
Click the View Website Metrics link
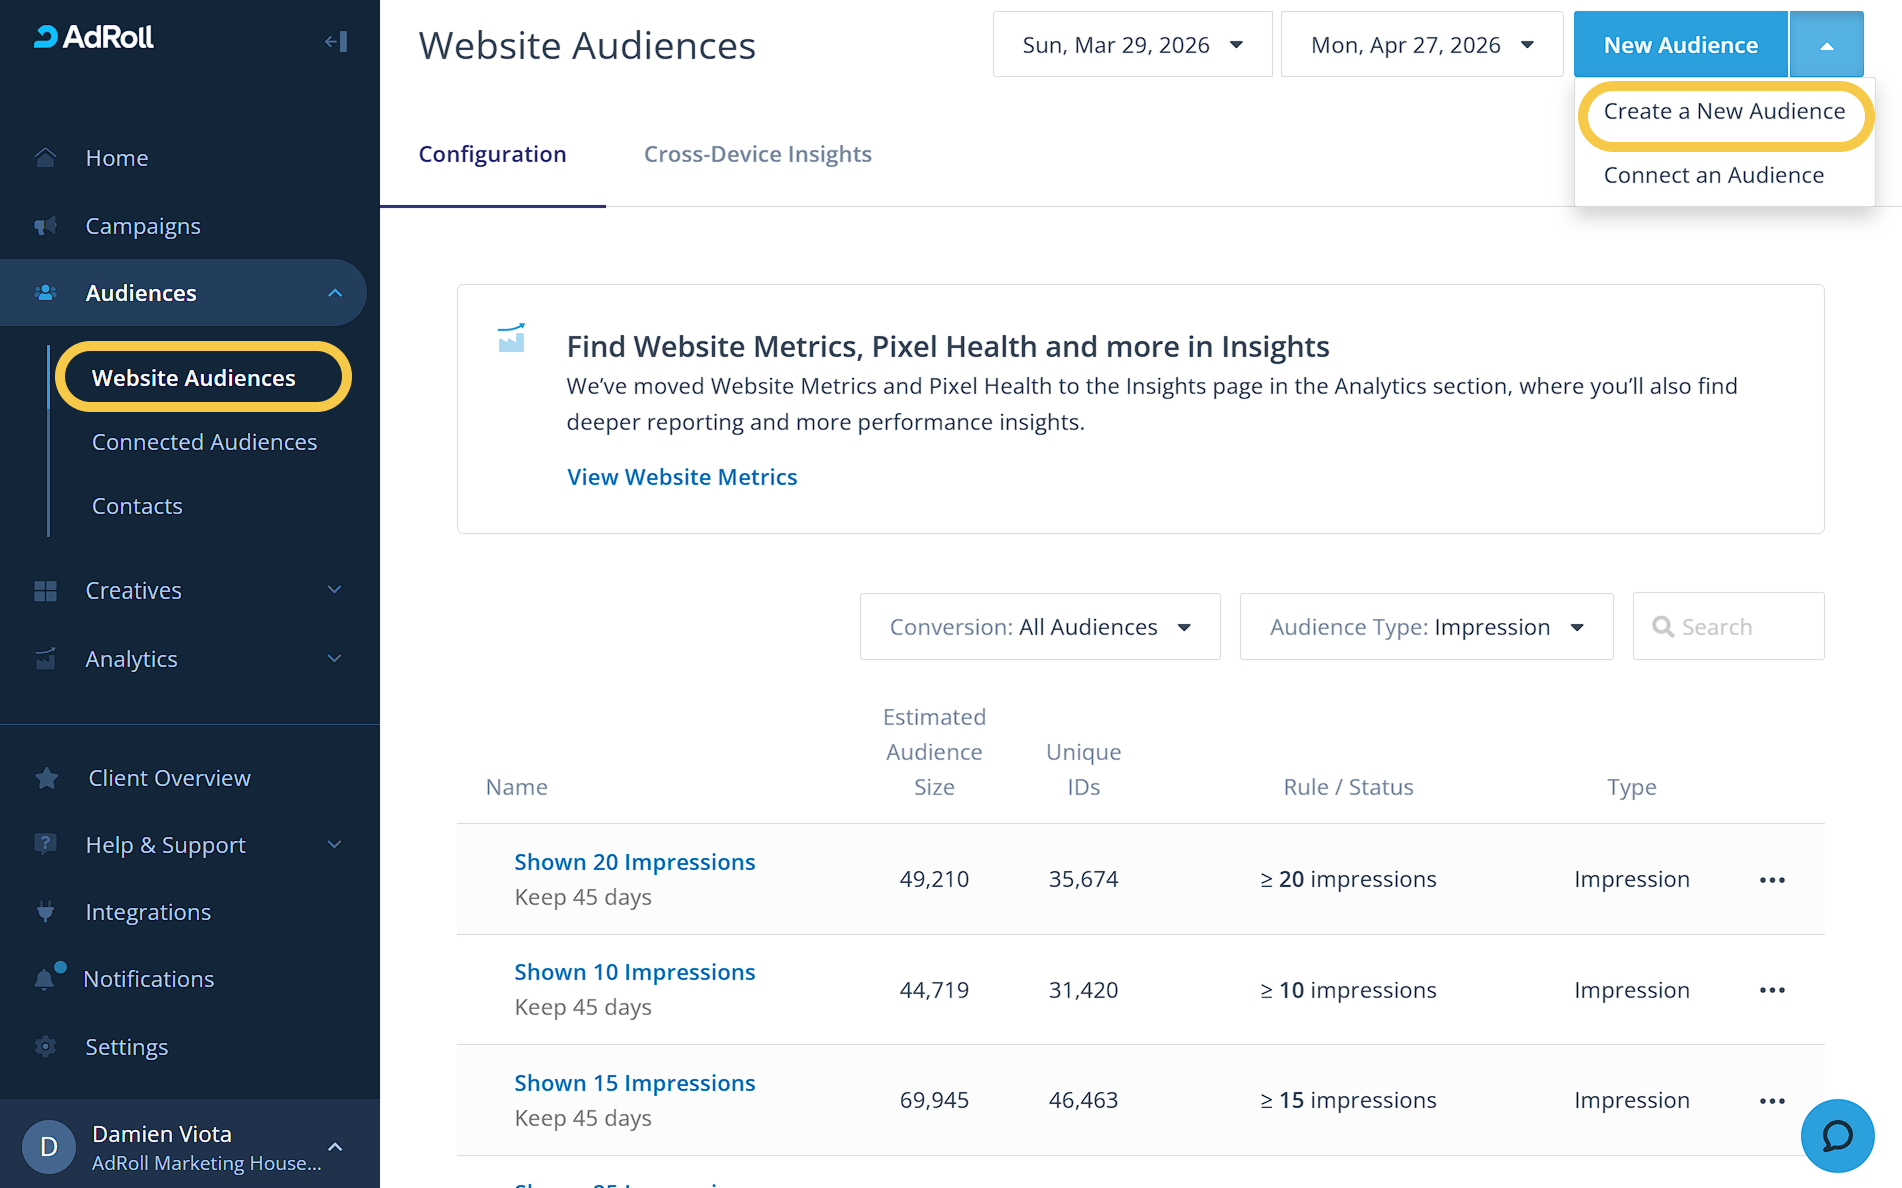(682, 477)
